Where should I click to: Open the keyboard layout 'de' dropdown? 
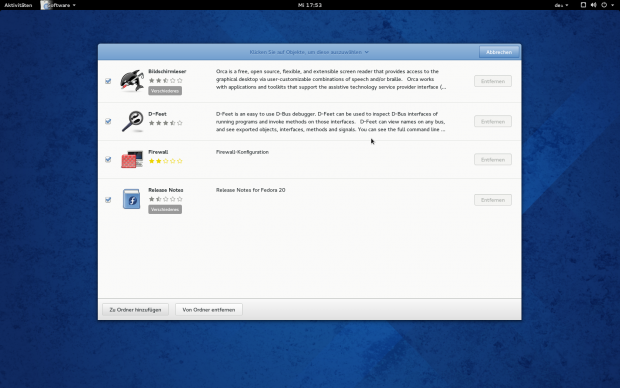tap(561, 5)
